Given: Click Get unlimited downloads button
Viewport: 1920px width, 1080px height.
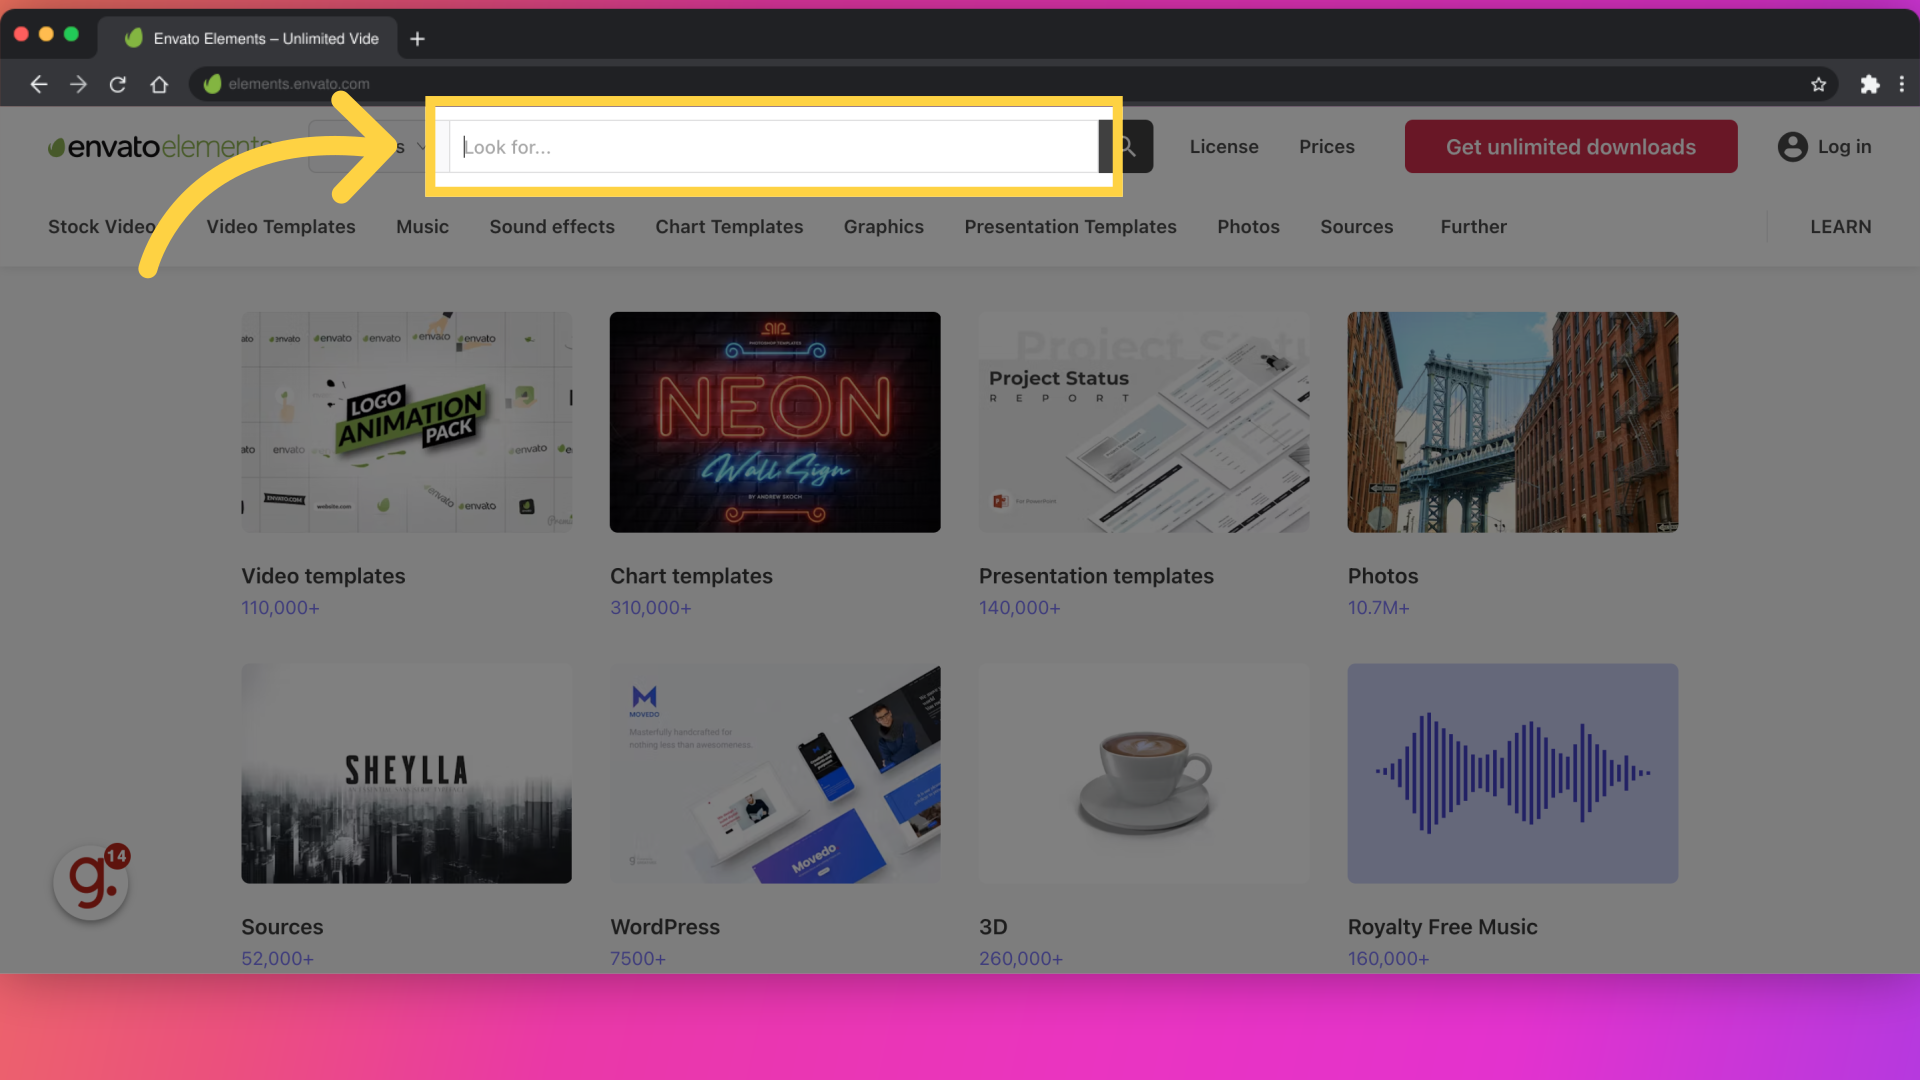Looking at the screenshot, I should click(x=1571, y=147).
